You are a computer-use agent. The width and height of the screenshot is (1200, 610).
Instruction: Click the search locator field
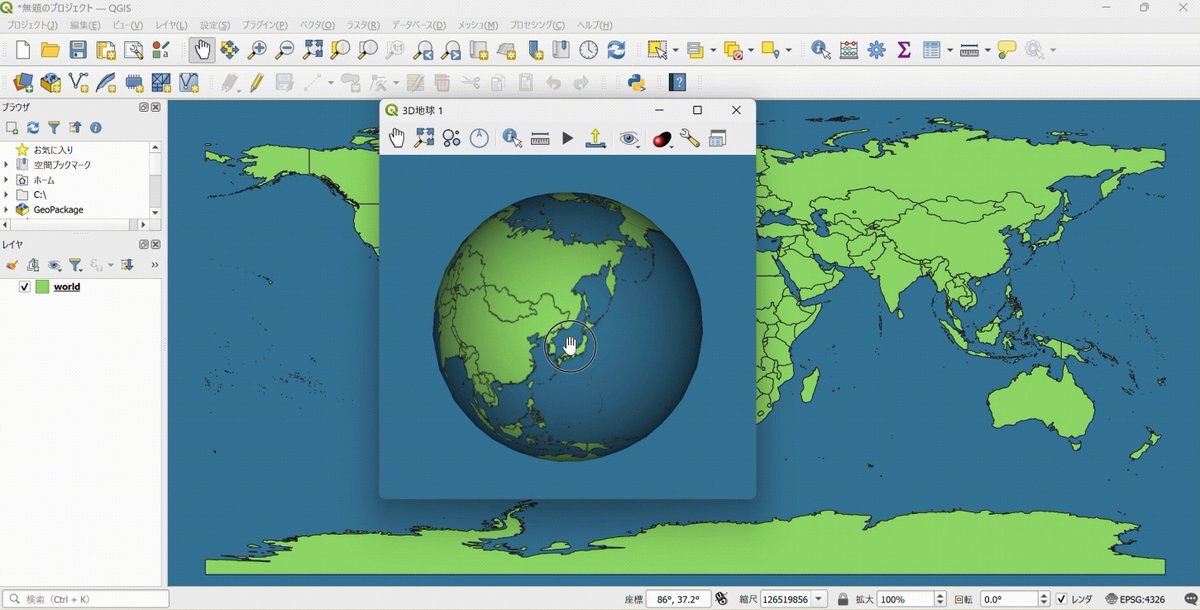86,599
